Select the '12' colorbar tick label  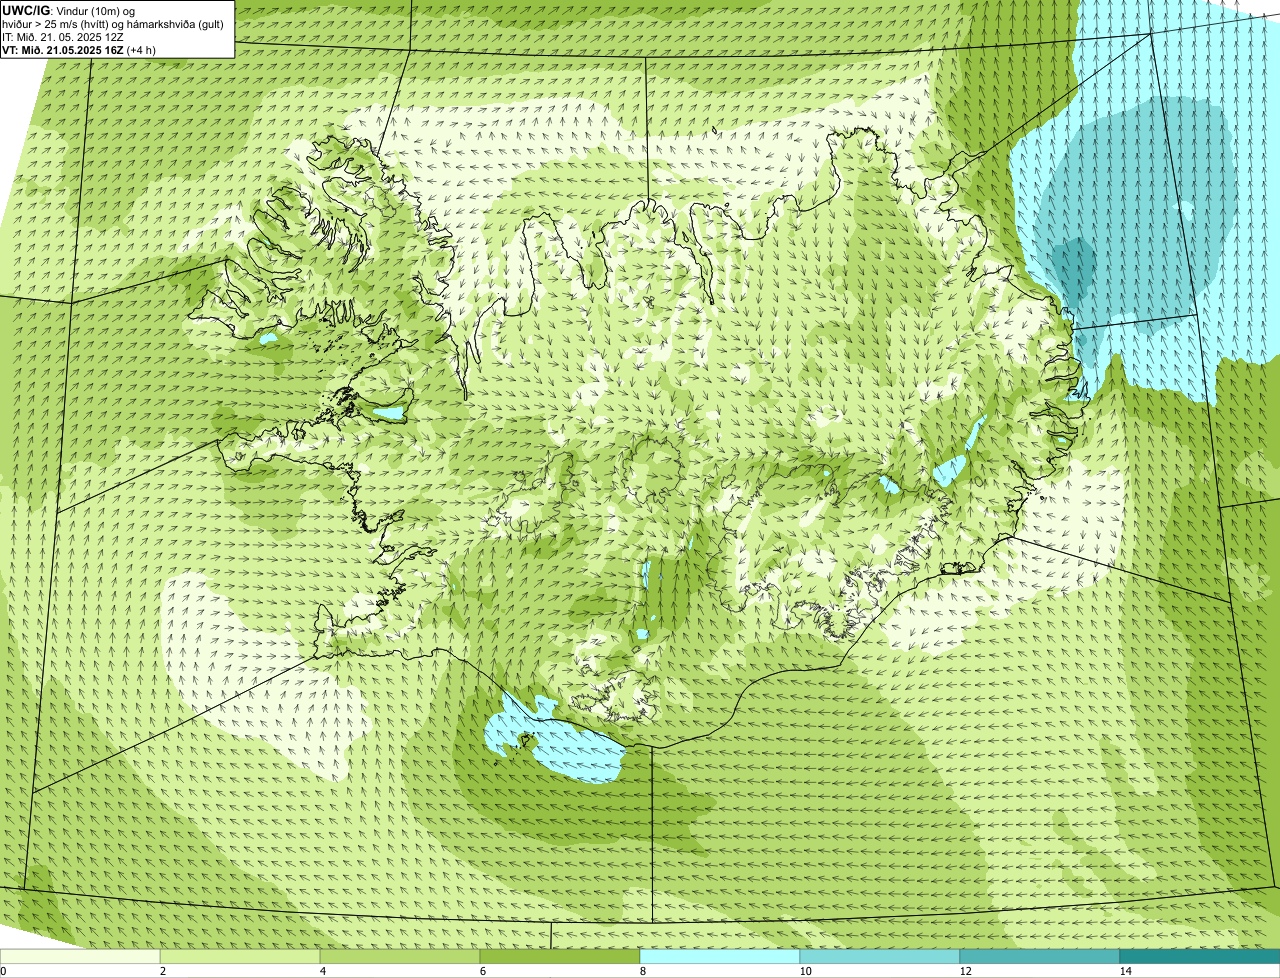click(965, 971)
